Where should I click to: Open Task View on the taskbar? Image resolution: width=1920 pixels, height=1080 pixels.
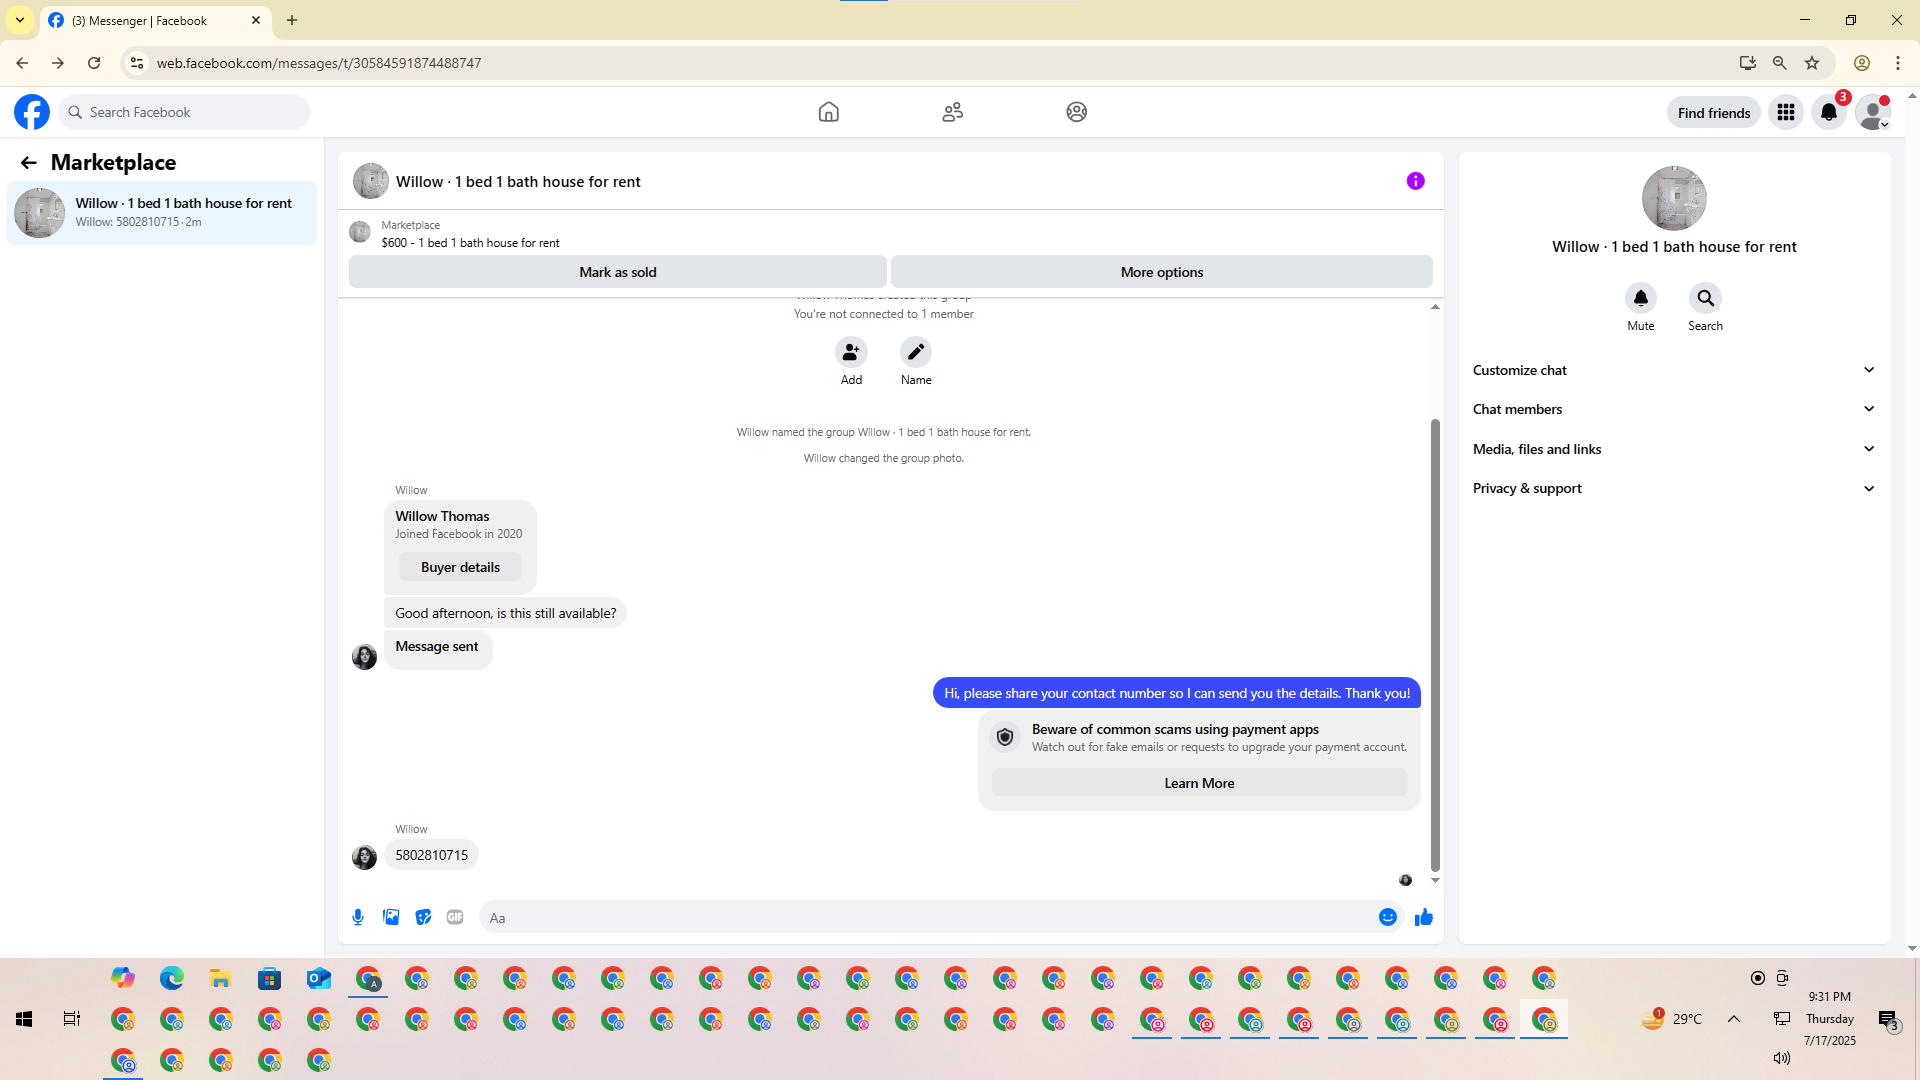click(x=72, y=1019)
